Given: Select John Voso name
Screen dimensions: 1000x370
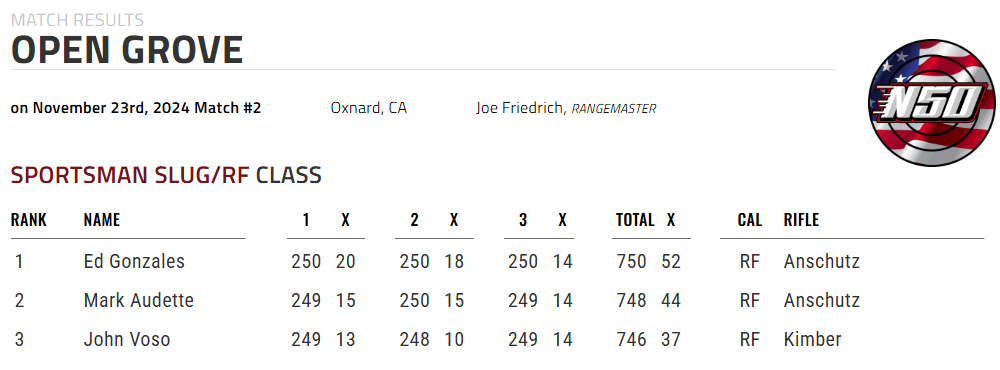Looking at the screenshot, I should pos(127,339).
